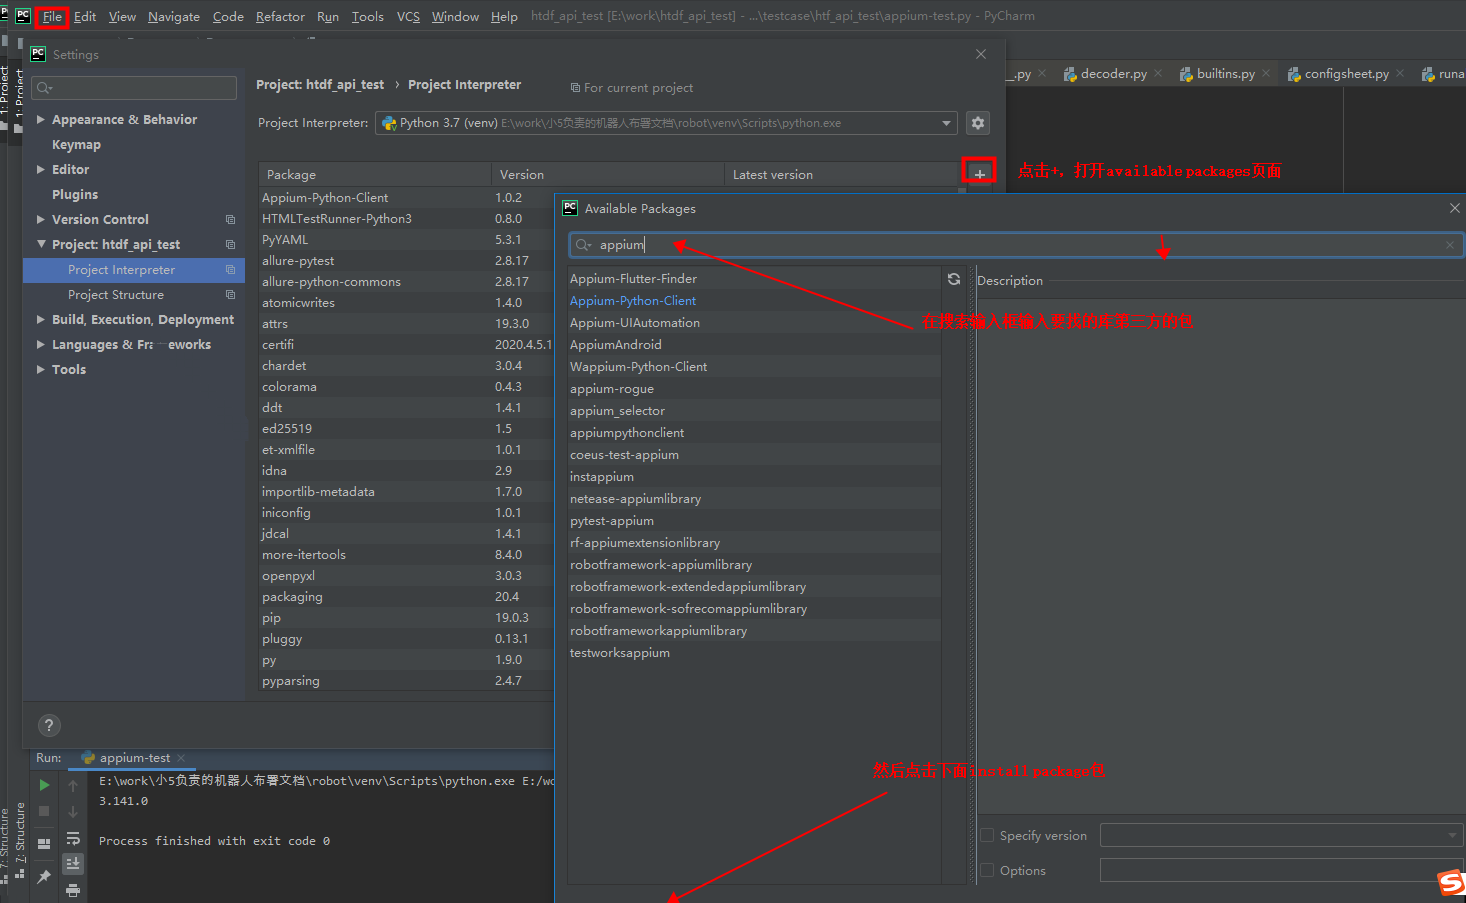Select Appium-Python-Client in available packages
Viewport: 1466px width, 903px height.
pyautogui.click(x=754, y=300)
